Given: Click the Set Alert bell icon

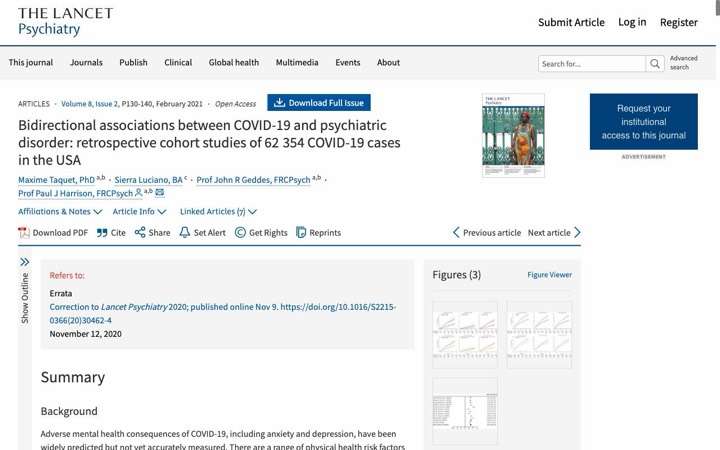Looking at the screenshot, I should pyautogui.click(x=185, y=232).
